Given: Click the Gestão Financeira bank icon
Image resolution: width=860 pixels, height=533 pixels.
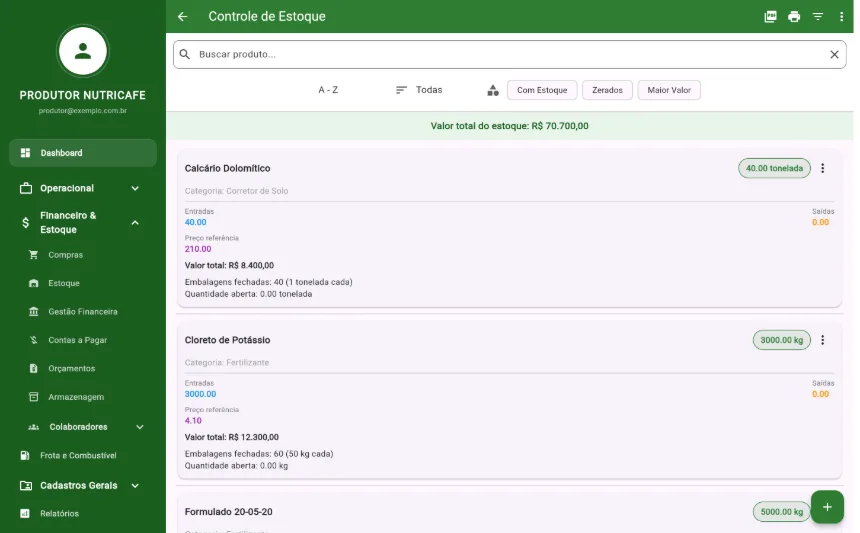Looking at the screenshot, I should click(33, 312).
